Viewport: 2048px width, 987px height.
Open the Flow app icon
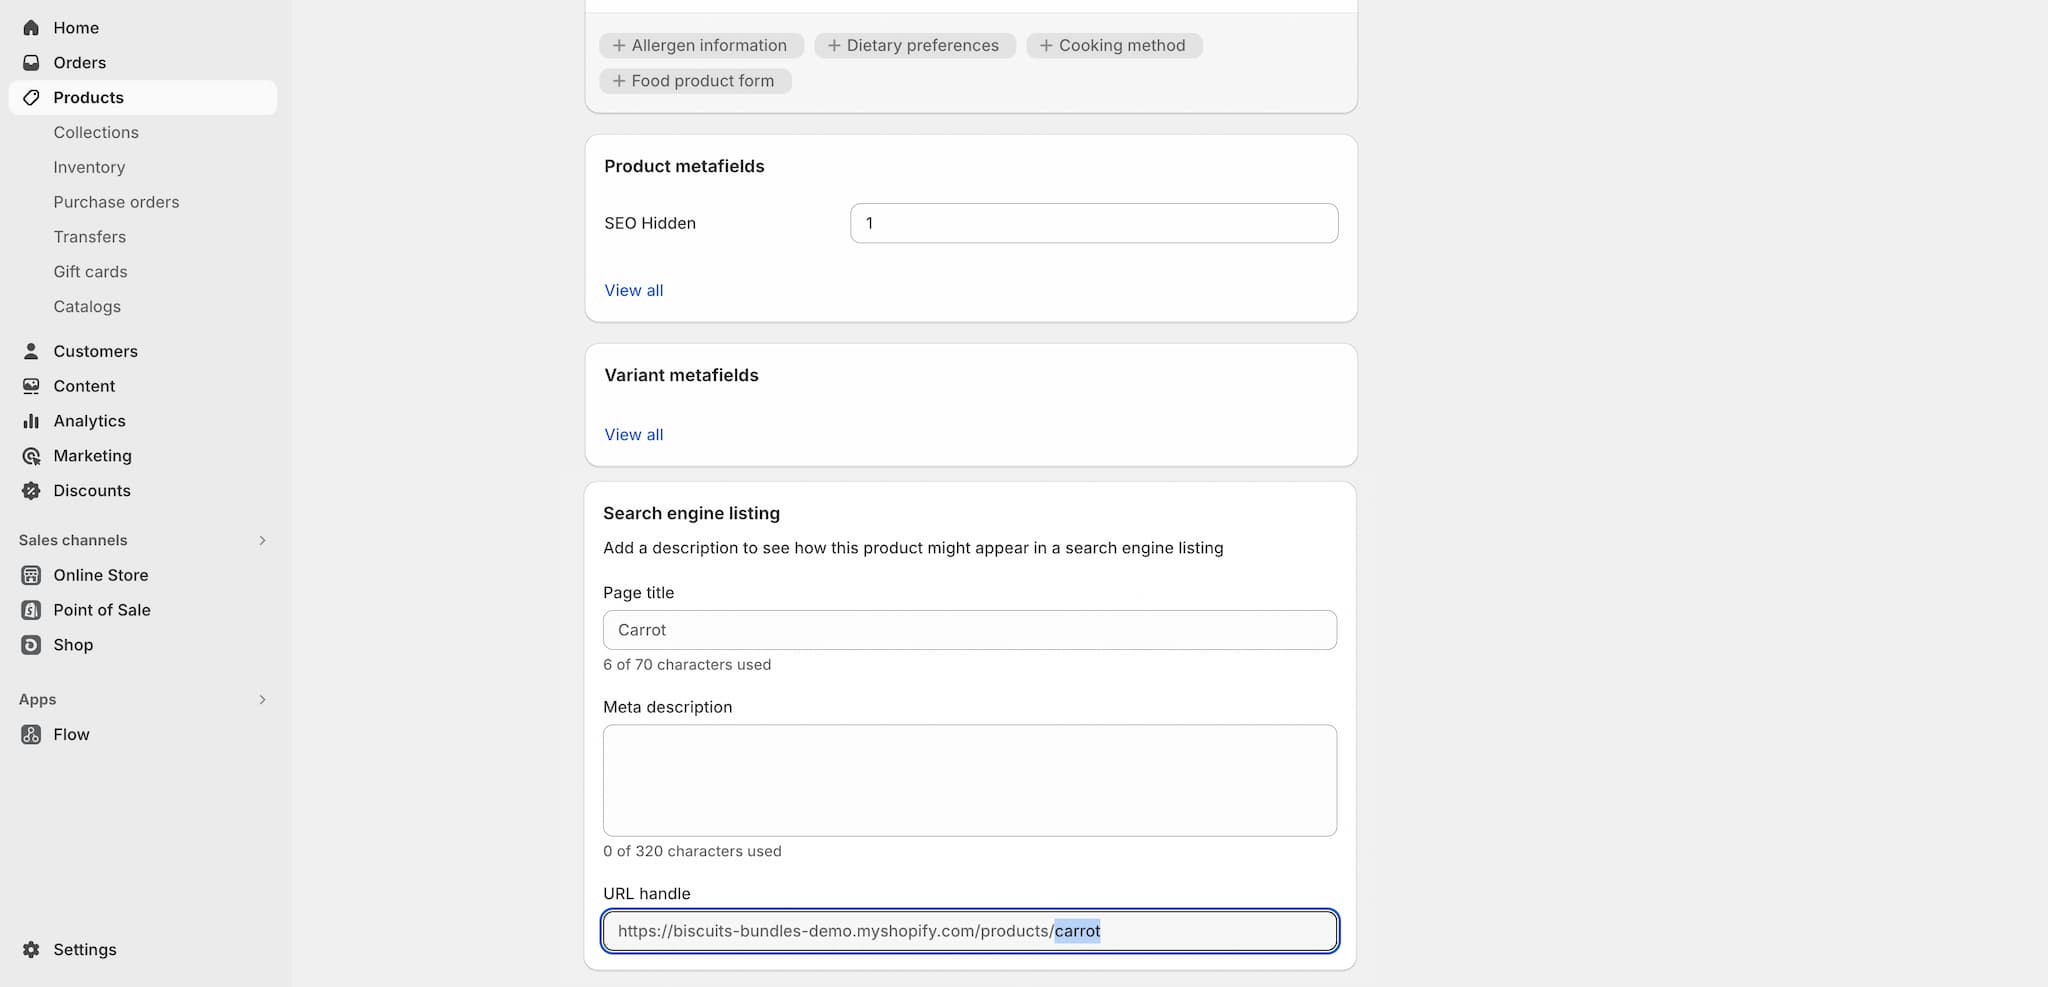tap(31, 735)
